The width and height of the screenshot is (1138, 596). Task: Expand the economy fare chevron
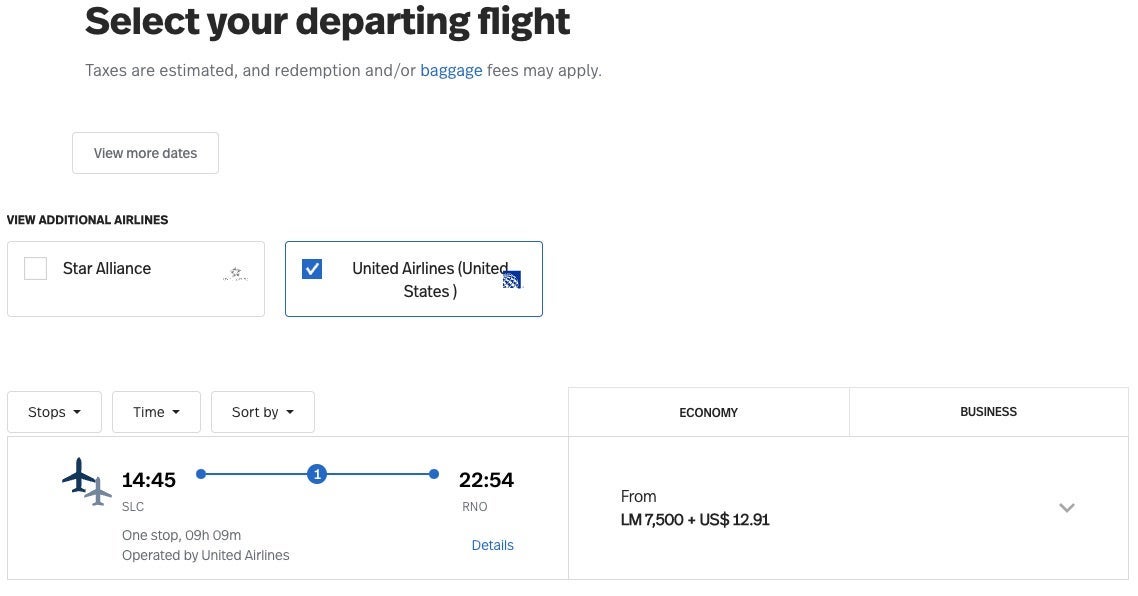pyautogui.click(x=1067, y=508)
